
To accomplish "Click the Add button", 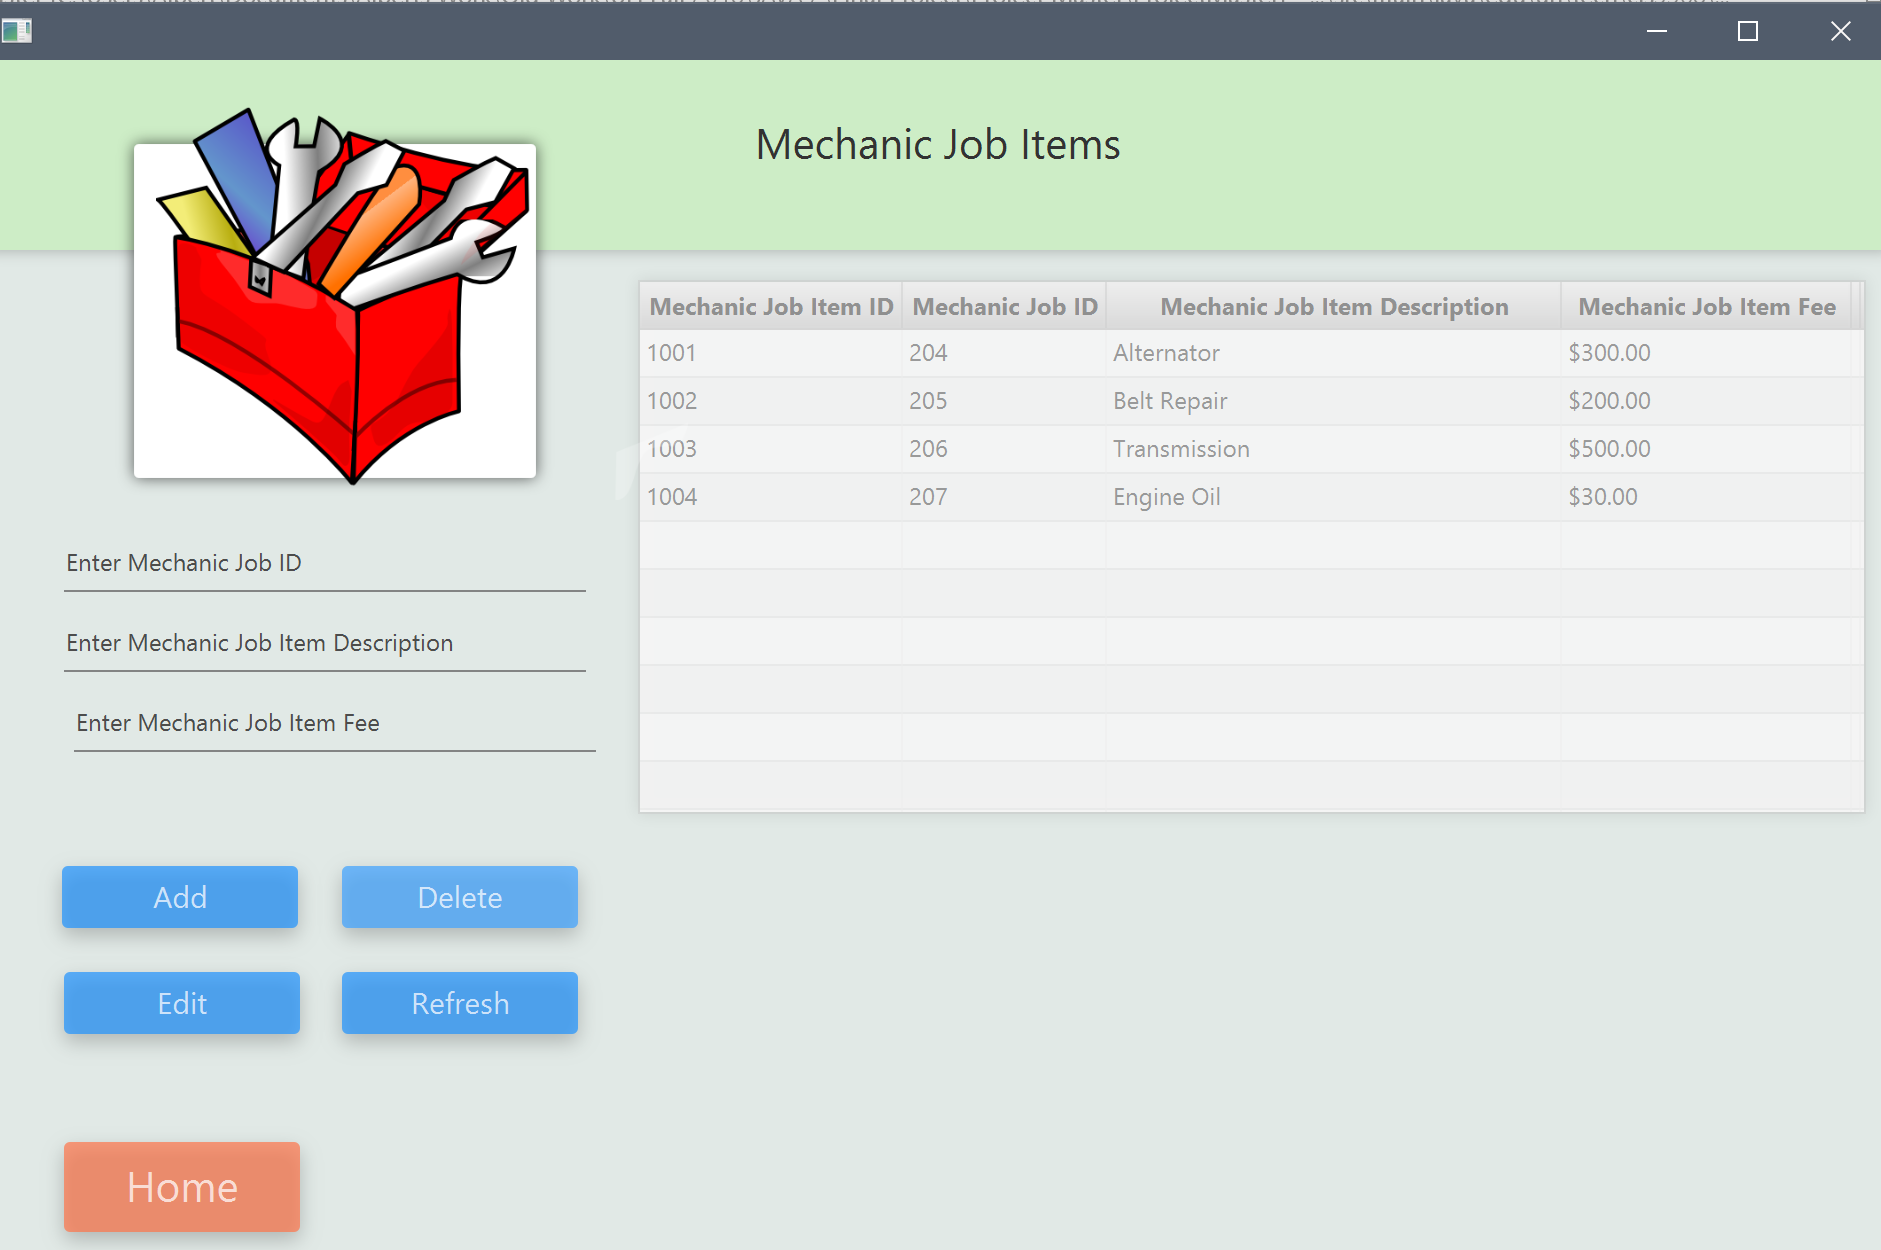I will point(180,897).
